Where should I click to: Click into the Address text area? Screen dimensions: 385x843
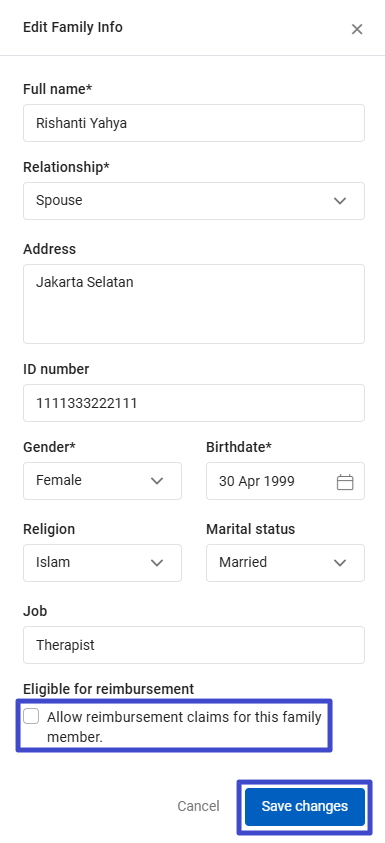(194, 304)
